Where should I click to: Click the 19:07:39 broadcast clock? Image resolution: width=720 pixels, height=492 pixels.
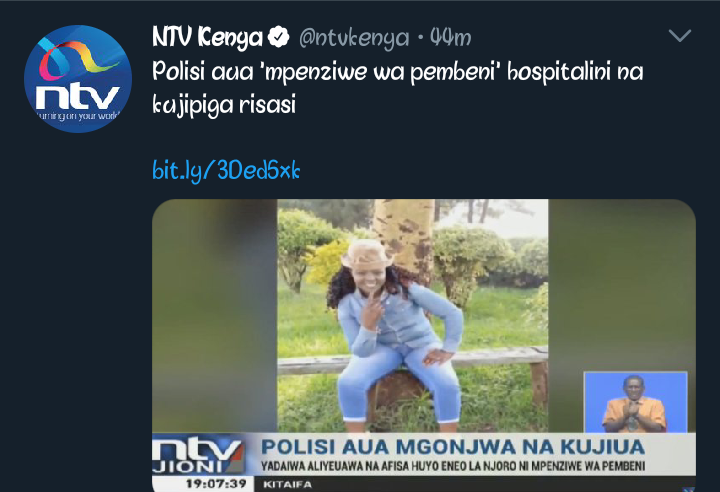[x=216, y=484]
